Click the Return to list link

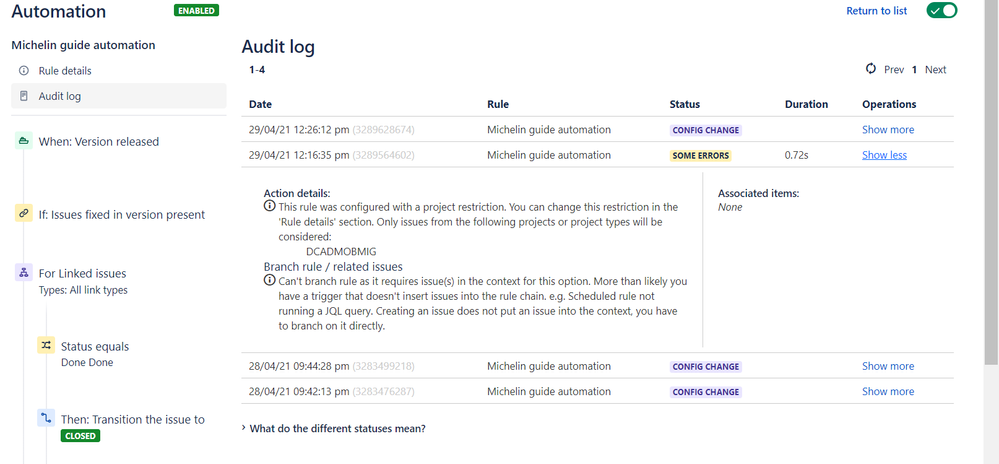(x=877, y=11)
